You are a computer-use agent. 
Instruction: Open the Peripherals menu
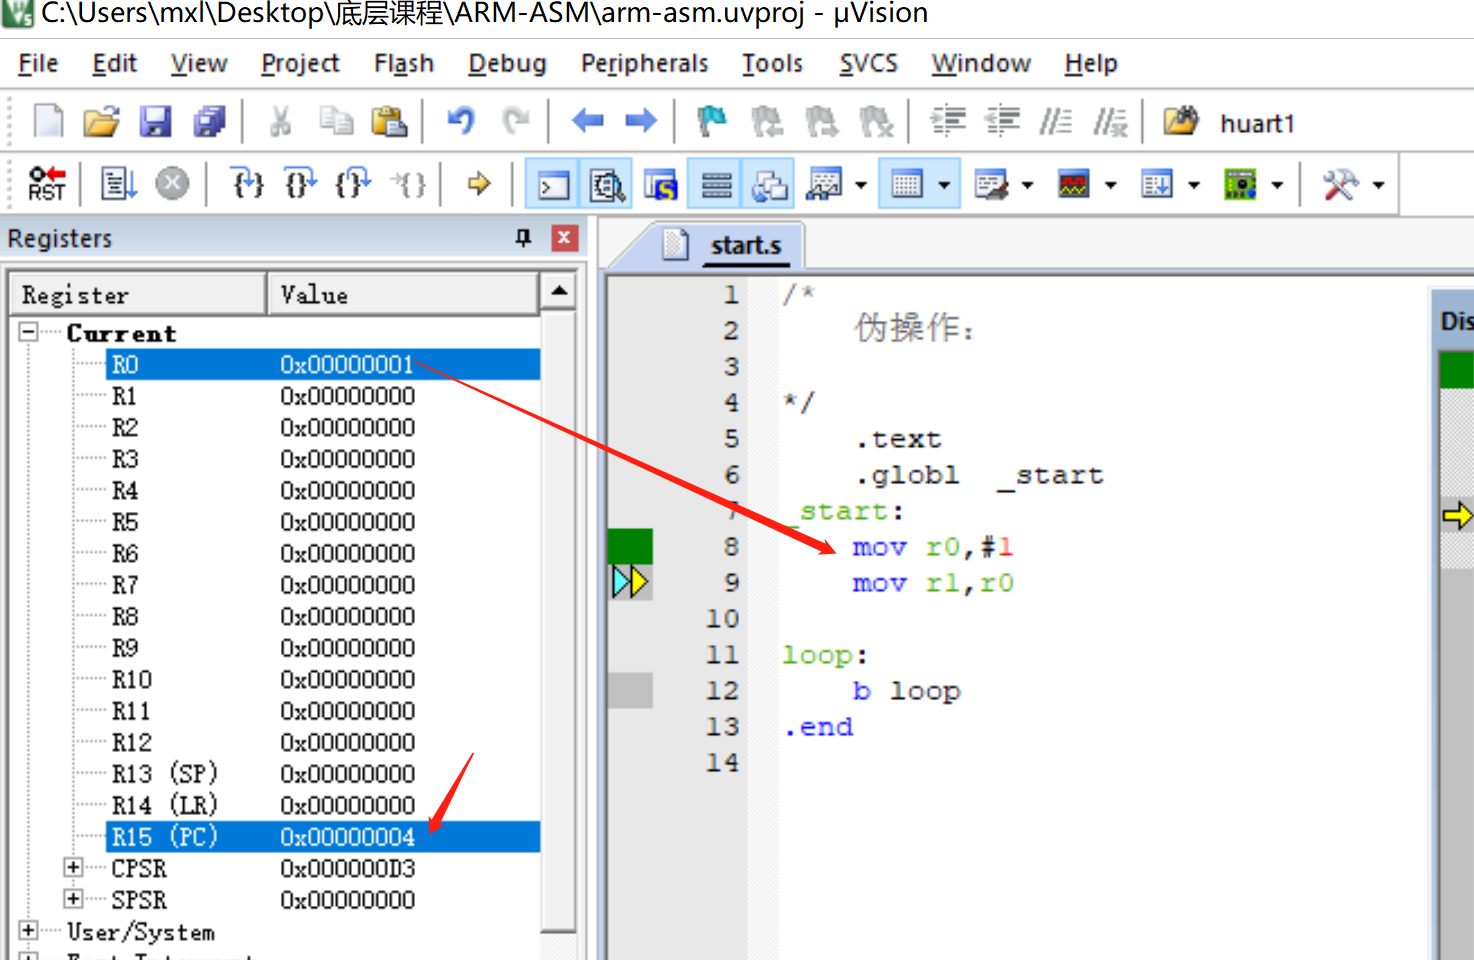644,63
